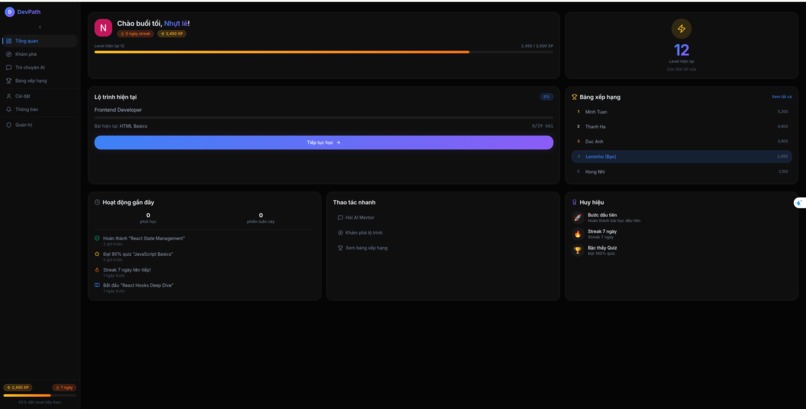Click the flame icon for Streak 7 ngày liên tiếp

(x=97, y=269)
